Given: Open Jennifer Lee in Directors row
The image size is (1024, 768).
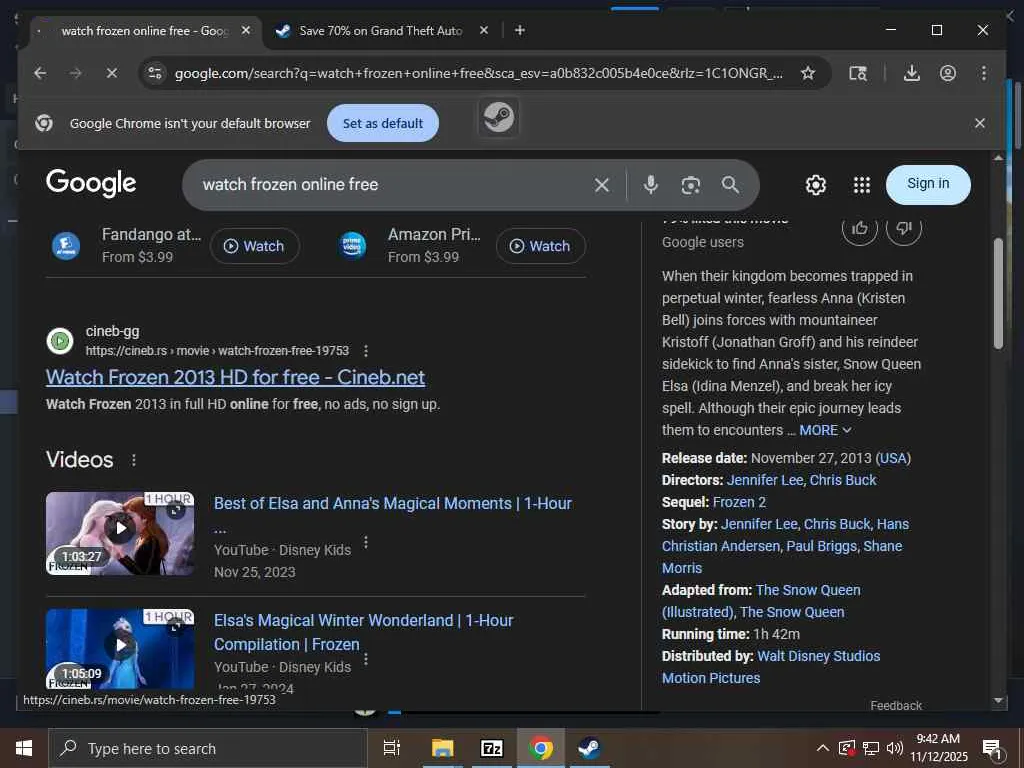Looking at the screenshot, I should (765, 480).
